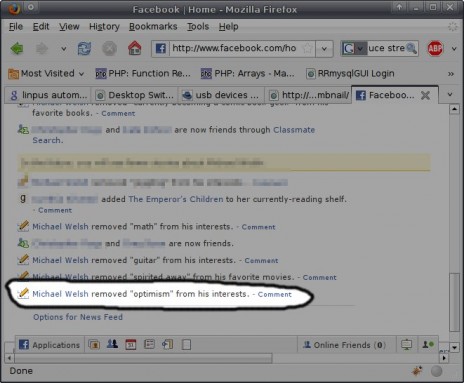The width and height of the screenshot is (464, 383).
Task: Open the Classmate Search link
Action: pos(294,130)
